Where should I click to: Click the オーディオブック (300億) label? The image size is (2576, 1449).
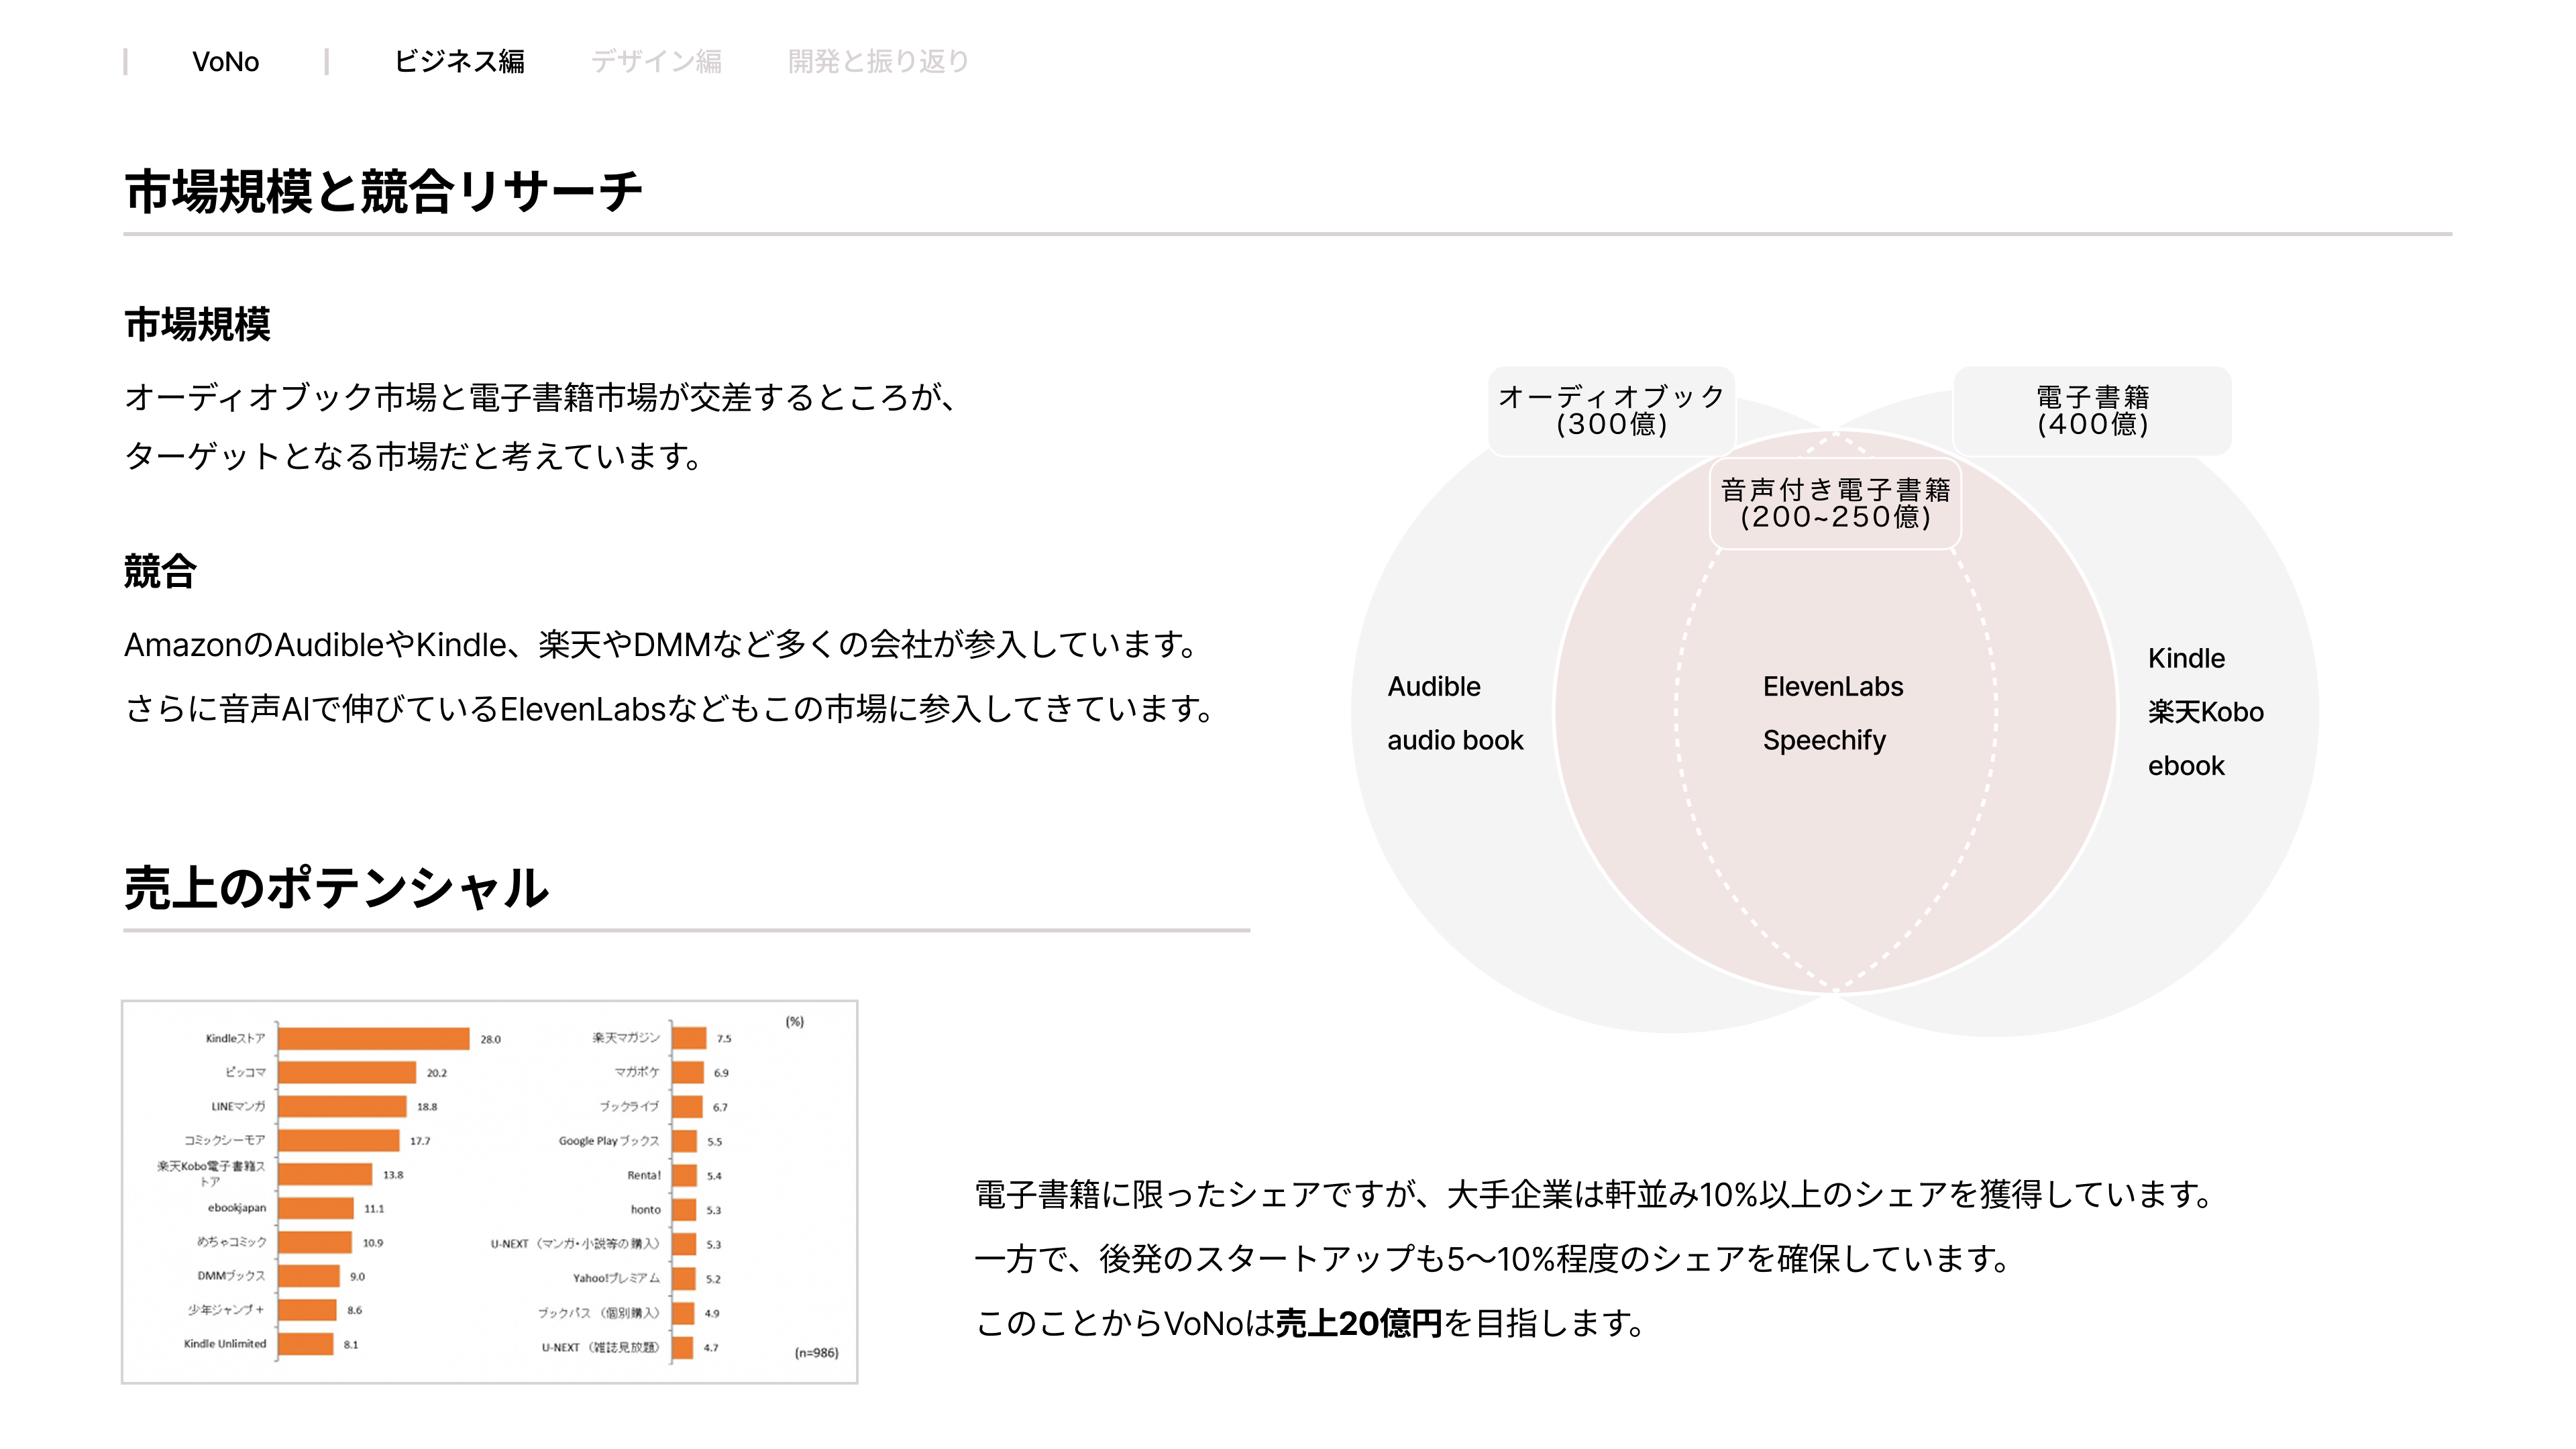1611,411
